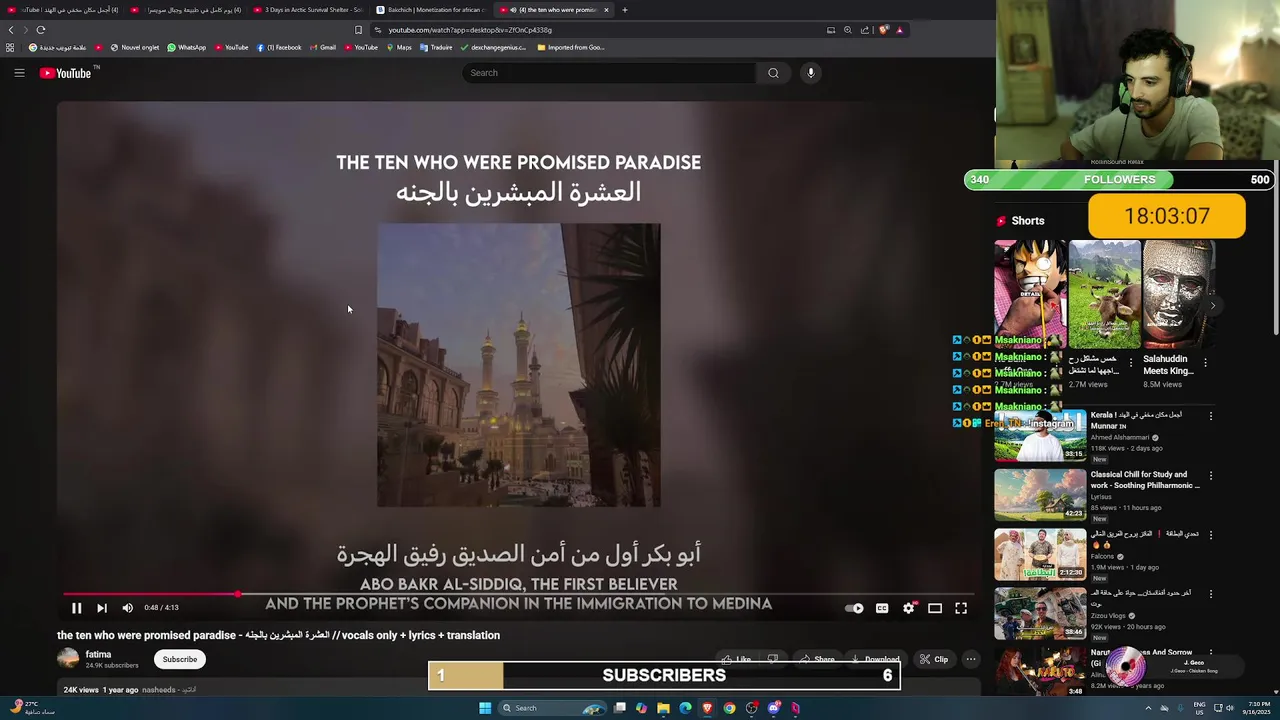Open Classical Chill for Study video thumbnail
The width and height of the screenshot is (1280, 720).
[1040, 494]
